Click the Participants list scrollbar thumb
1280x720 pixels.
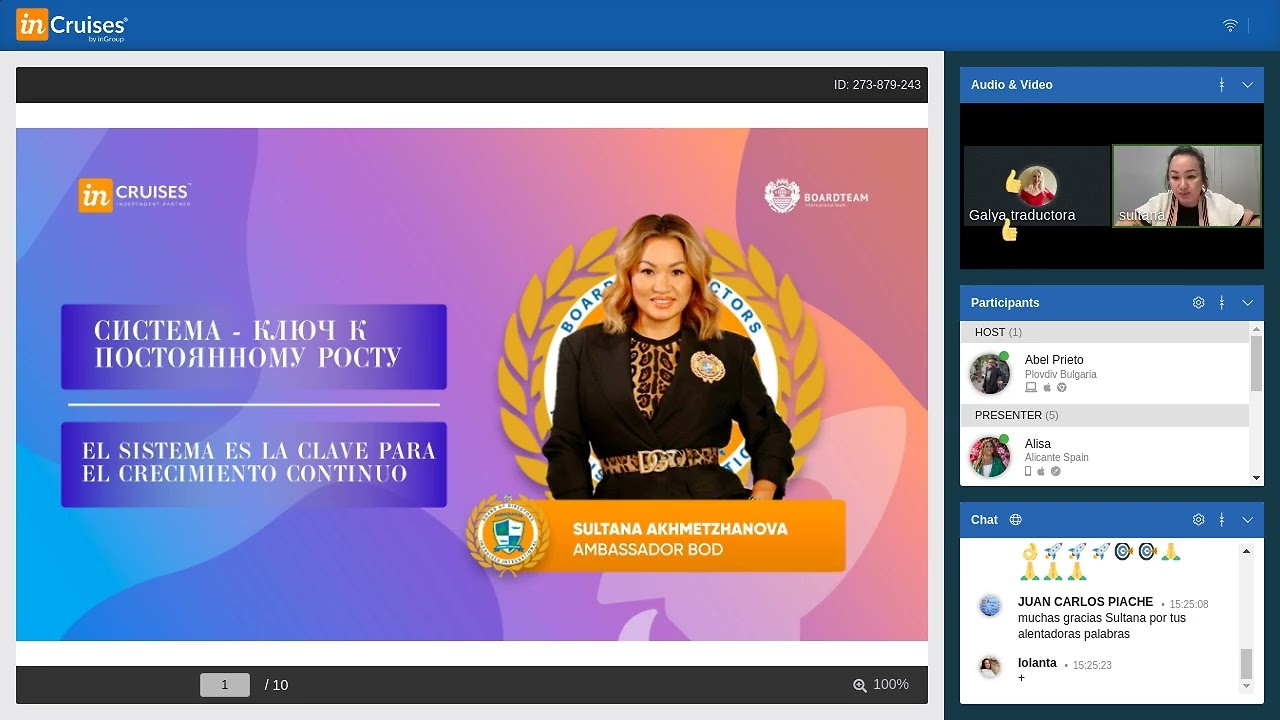coord(1257,363)
